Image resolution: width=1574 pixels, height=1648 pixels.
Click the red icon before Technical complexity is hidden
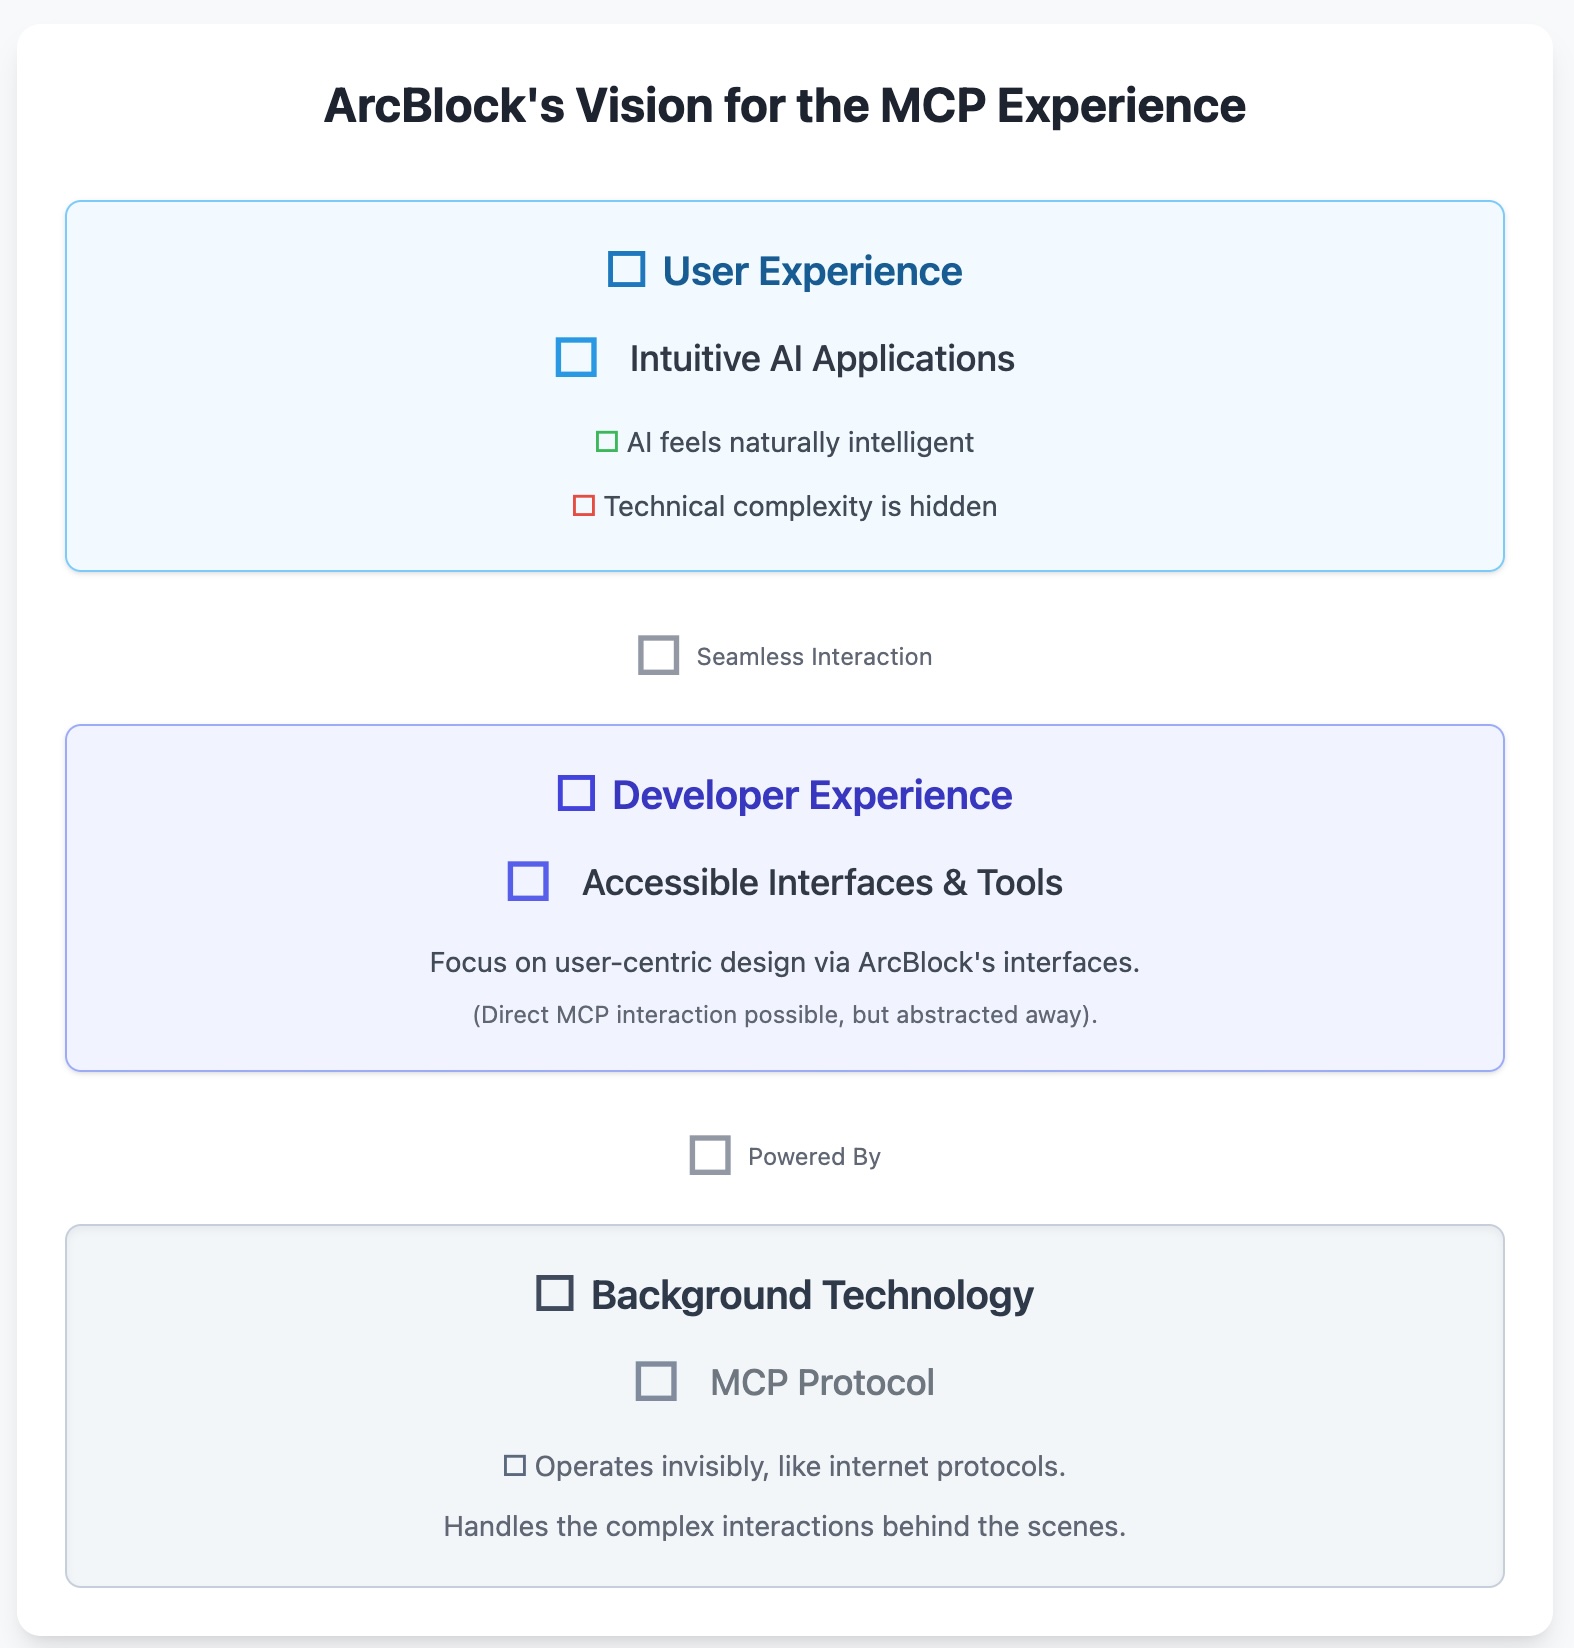[584, 506]
